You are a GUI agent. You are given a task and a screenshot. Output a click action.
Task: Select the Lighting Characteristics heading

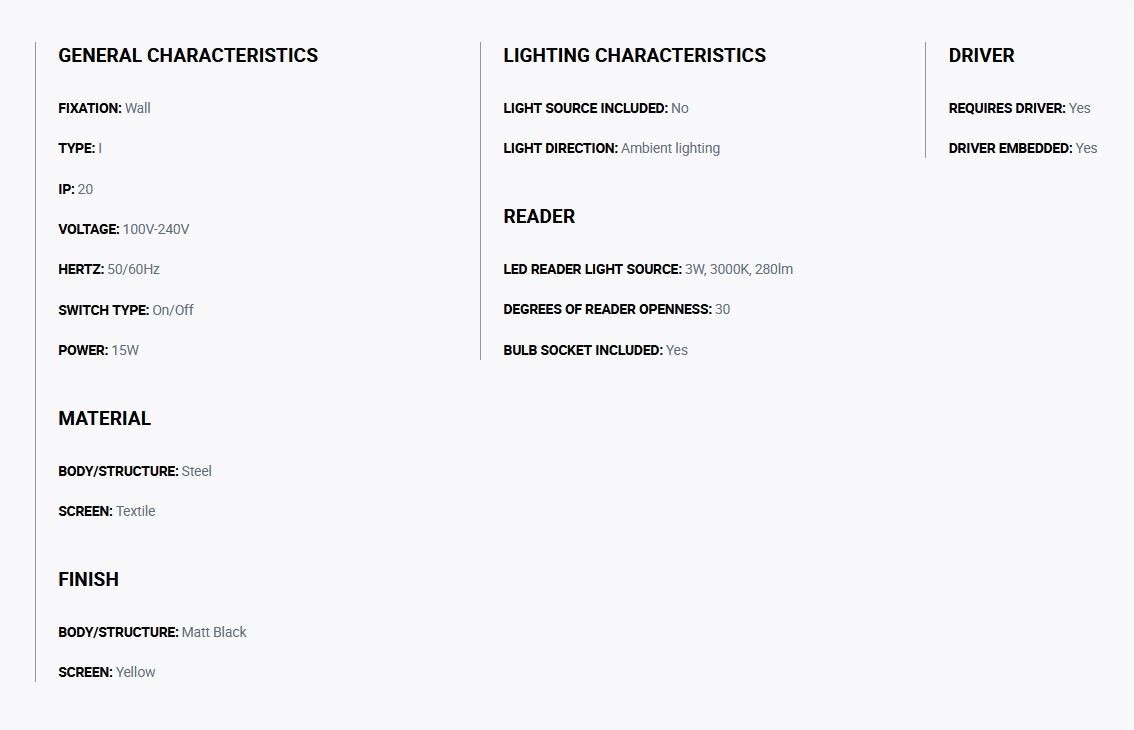click(634, 56)
